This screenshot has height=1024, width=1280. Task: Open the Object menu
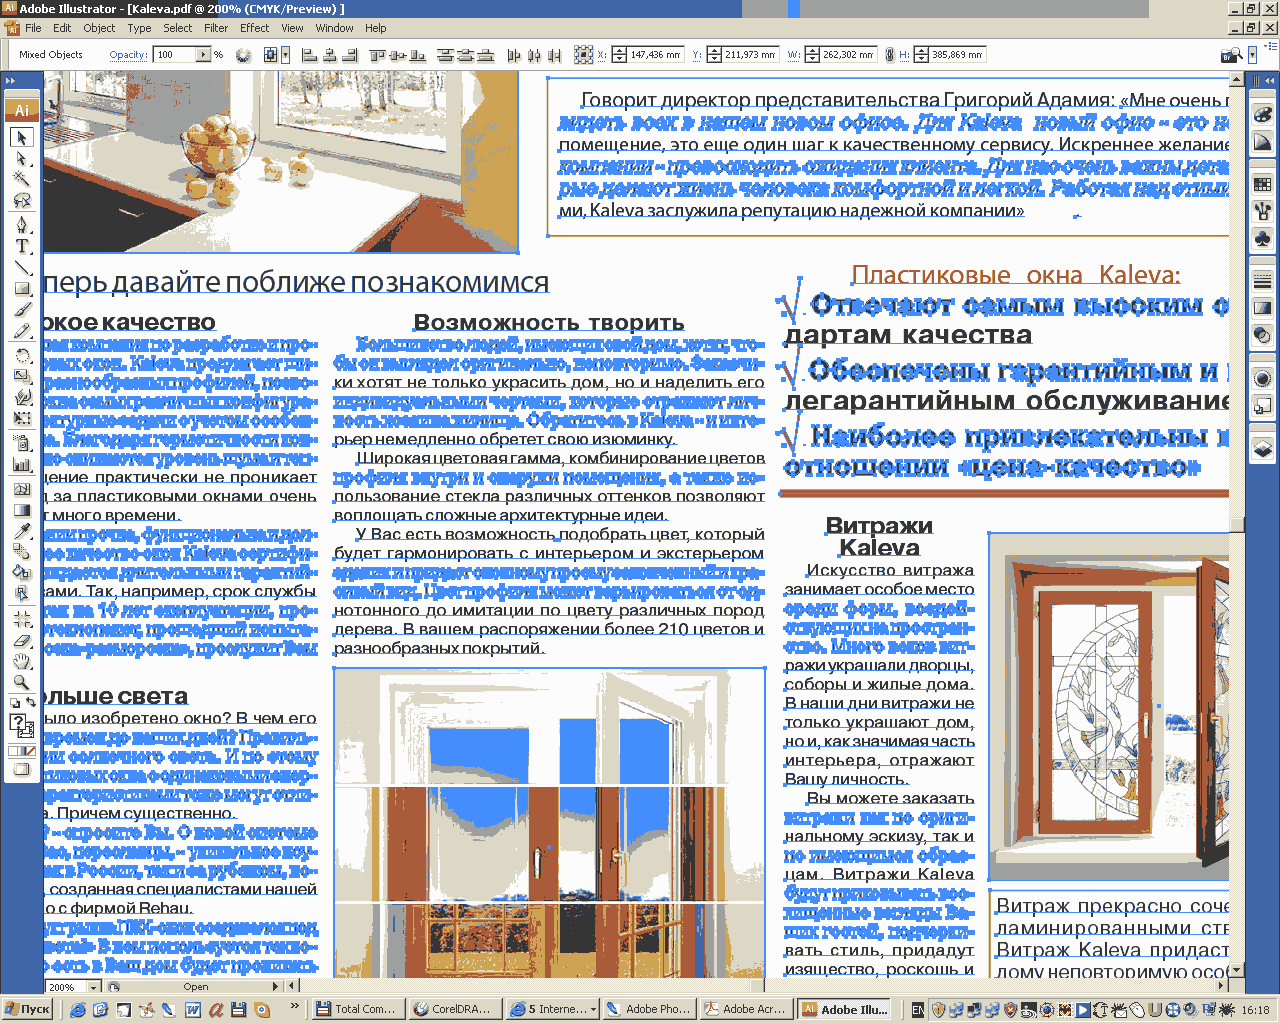coord(99,28)
